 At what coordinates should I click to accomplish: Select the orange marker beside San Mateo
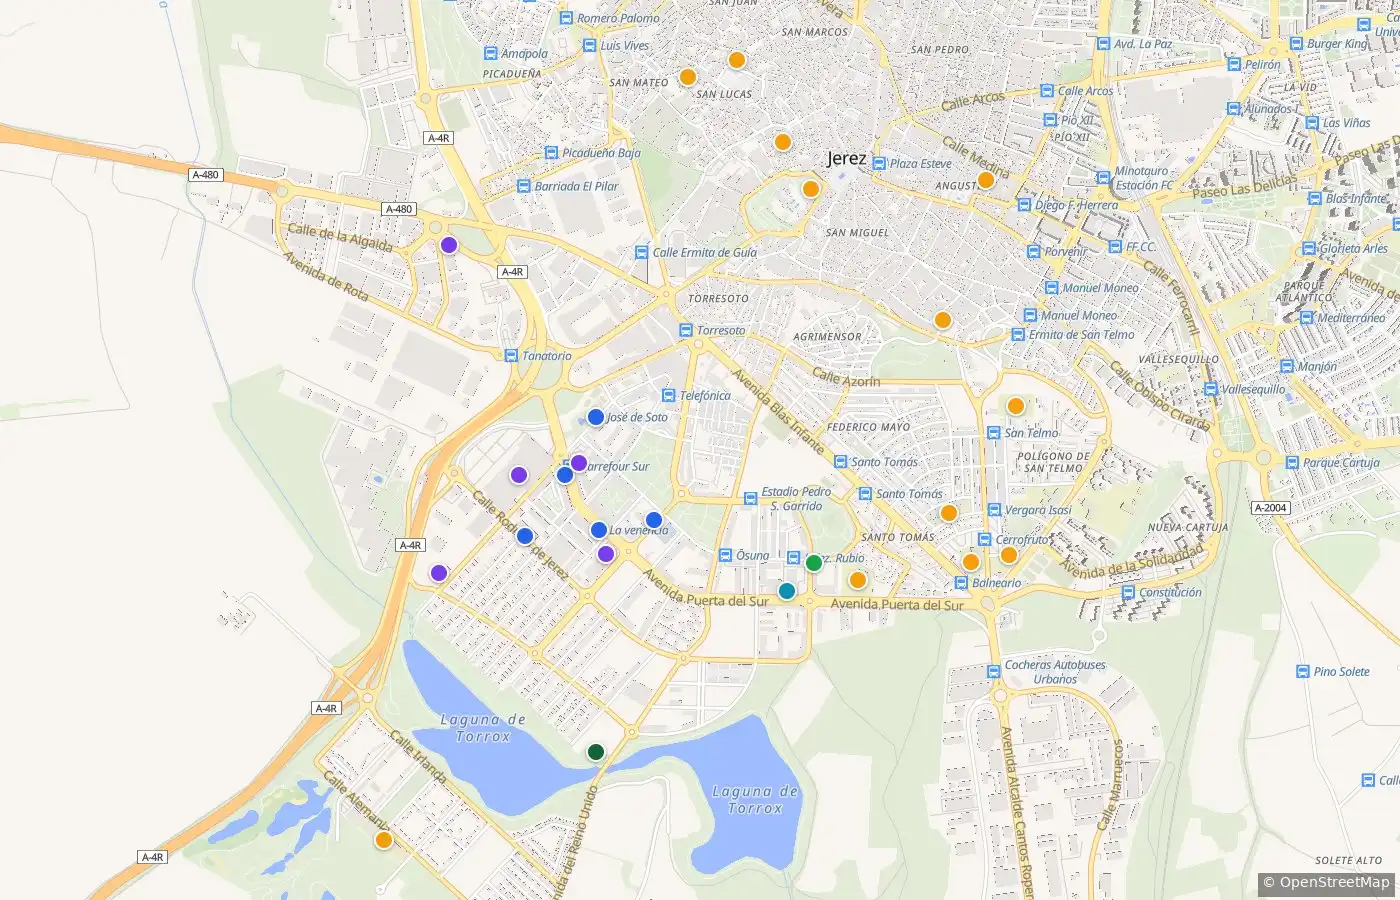click(x=688, y=77)
